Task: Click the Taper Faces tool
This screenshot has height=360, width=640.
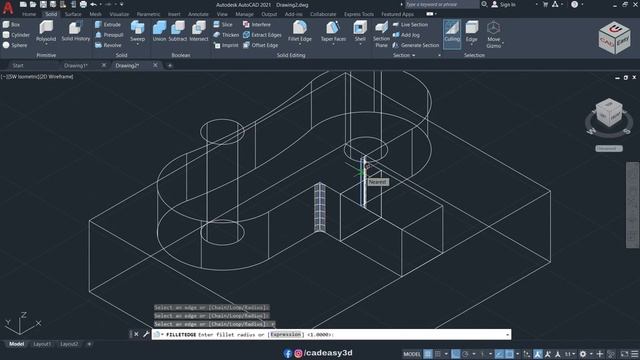Action: 333,31
